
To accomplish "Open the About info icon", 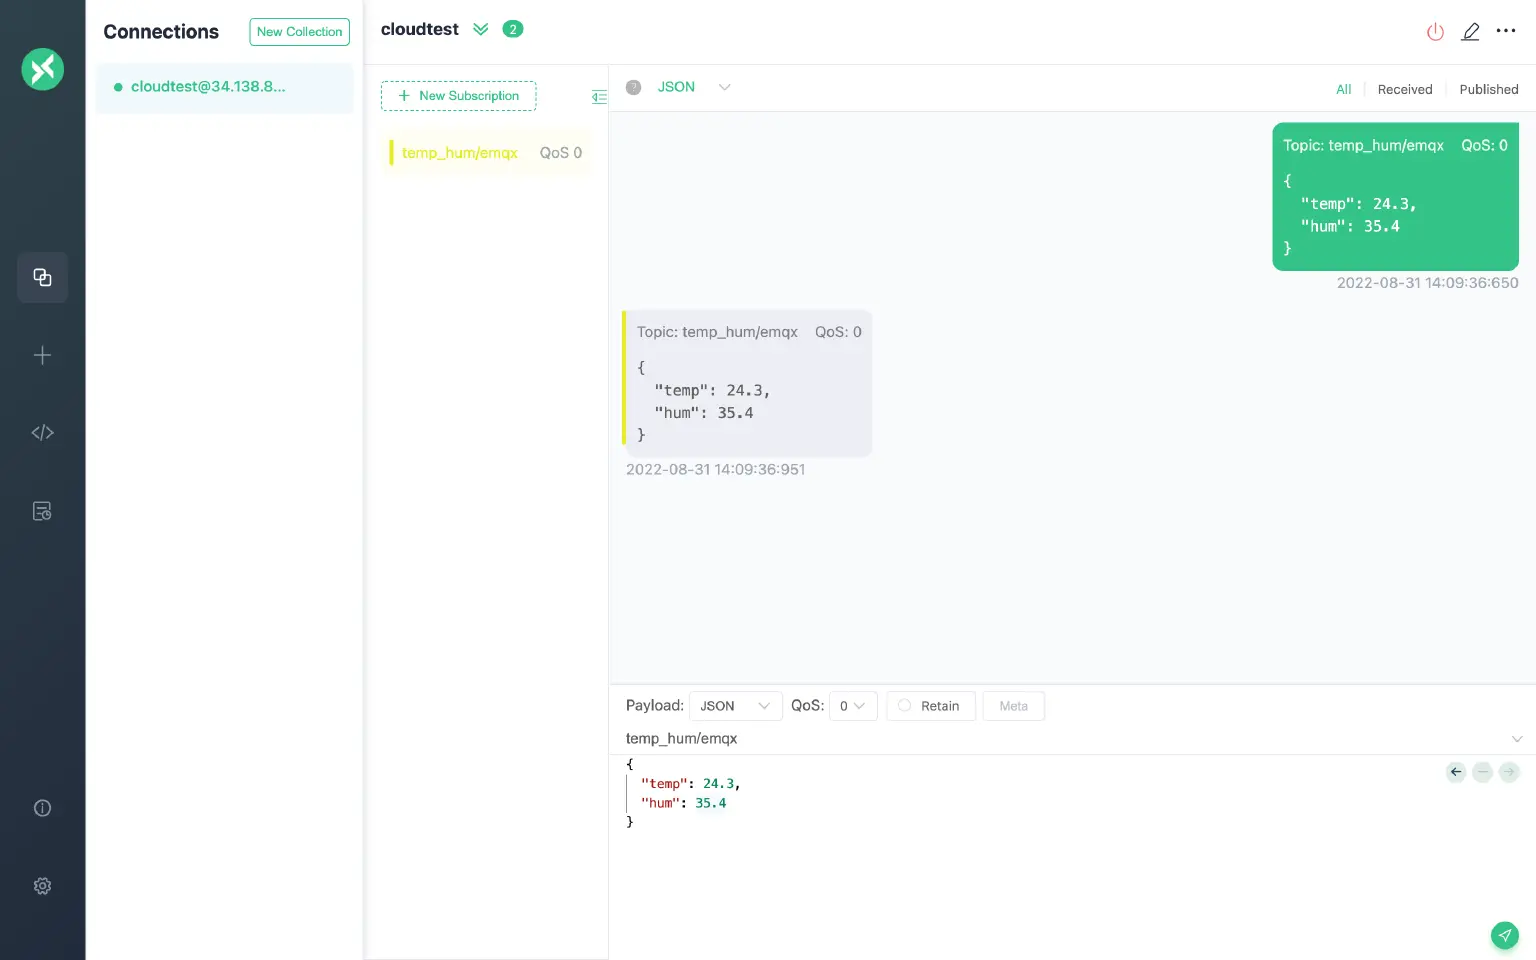I will [x=42, y=807].
